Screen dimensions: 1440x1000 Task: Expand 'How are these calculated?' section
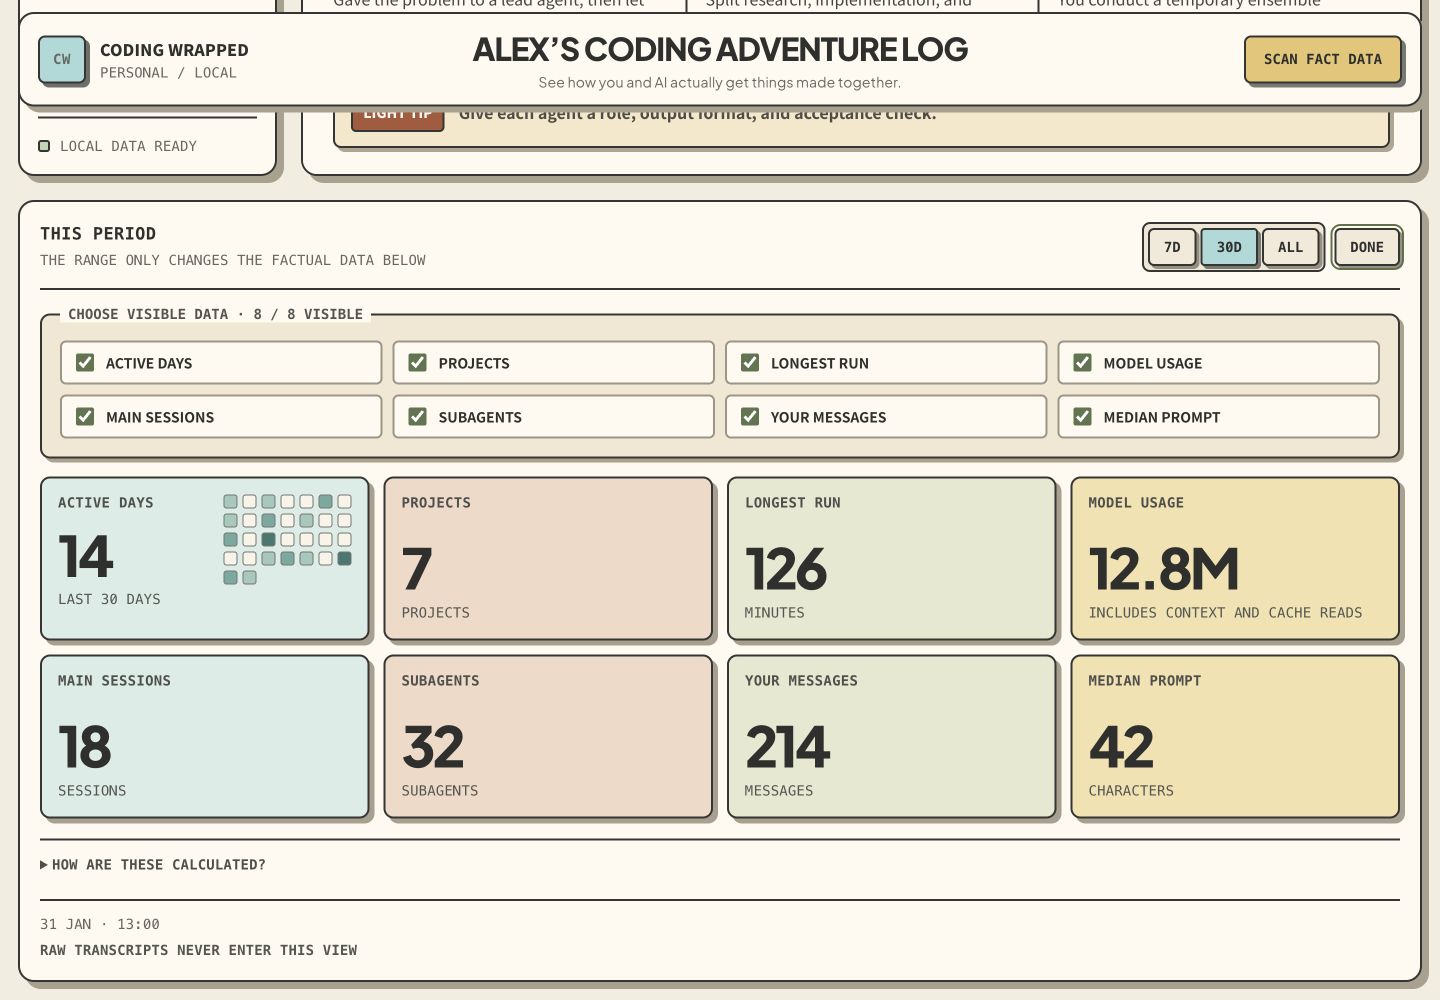point(153,865)
